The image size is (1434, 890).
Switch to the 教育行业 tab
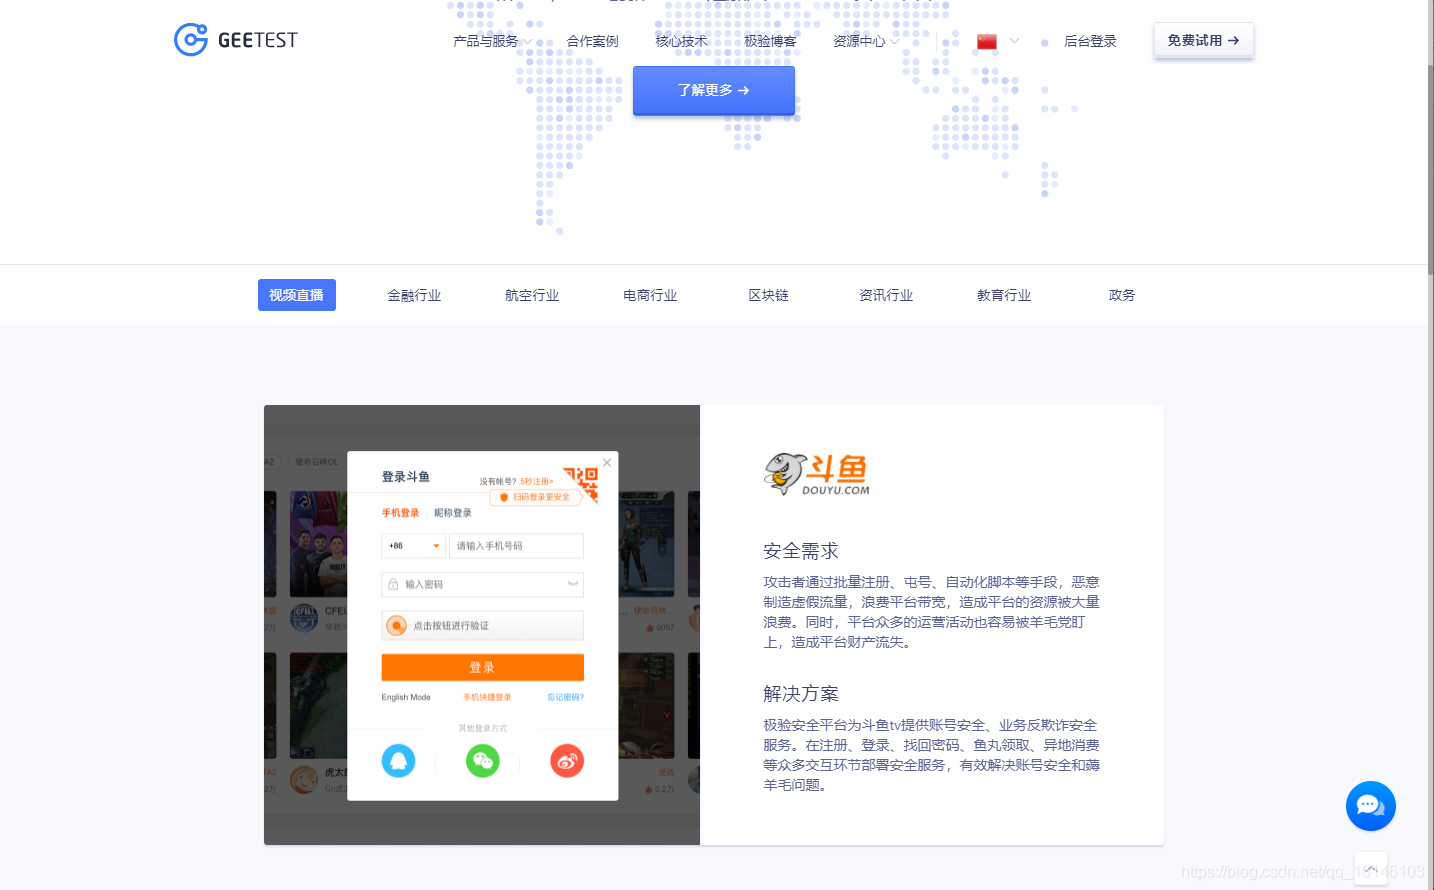tap(1004, 295)
